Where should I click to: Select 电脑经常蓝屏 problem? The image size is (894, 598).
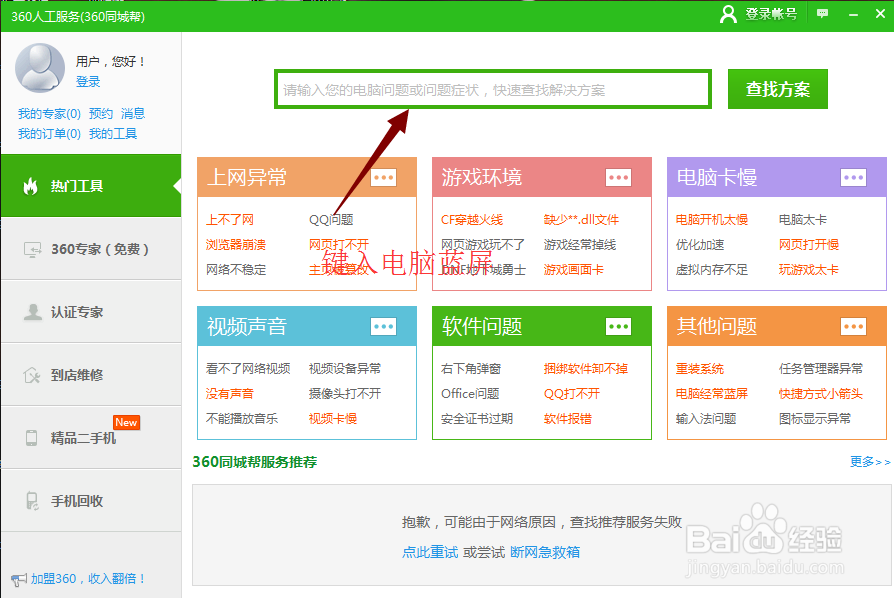coord(712,393)
